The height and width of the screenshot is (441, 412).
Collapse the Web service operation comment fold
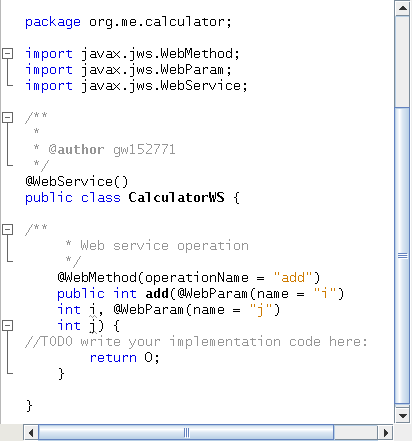tap(7, 230)
